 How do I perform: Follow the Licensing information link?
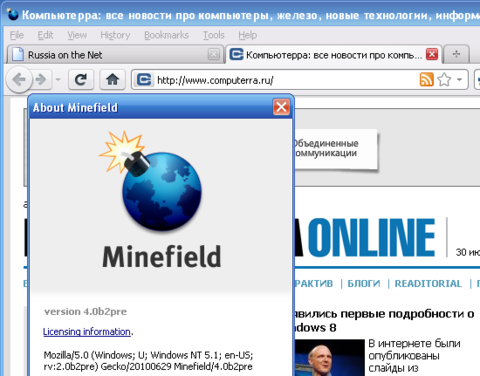pyautogui.click(x=87, y=332)
